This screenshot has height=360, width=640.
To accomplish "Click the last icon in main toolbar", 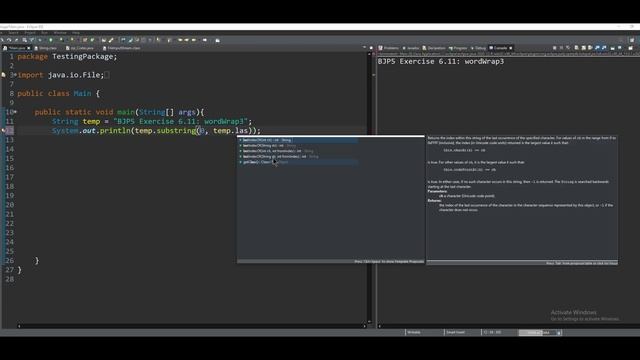I will pos(218,40).
